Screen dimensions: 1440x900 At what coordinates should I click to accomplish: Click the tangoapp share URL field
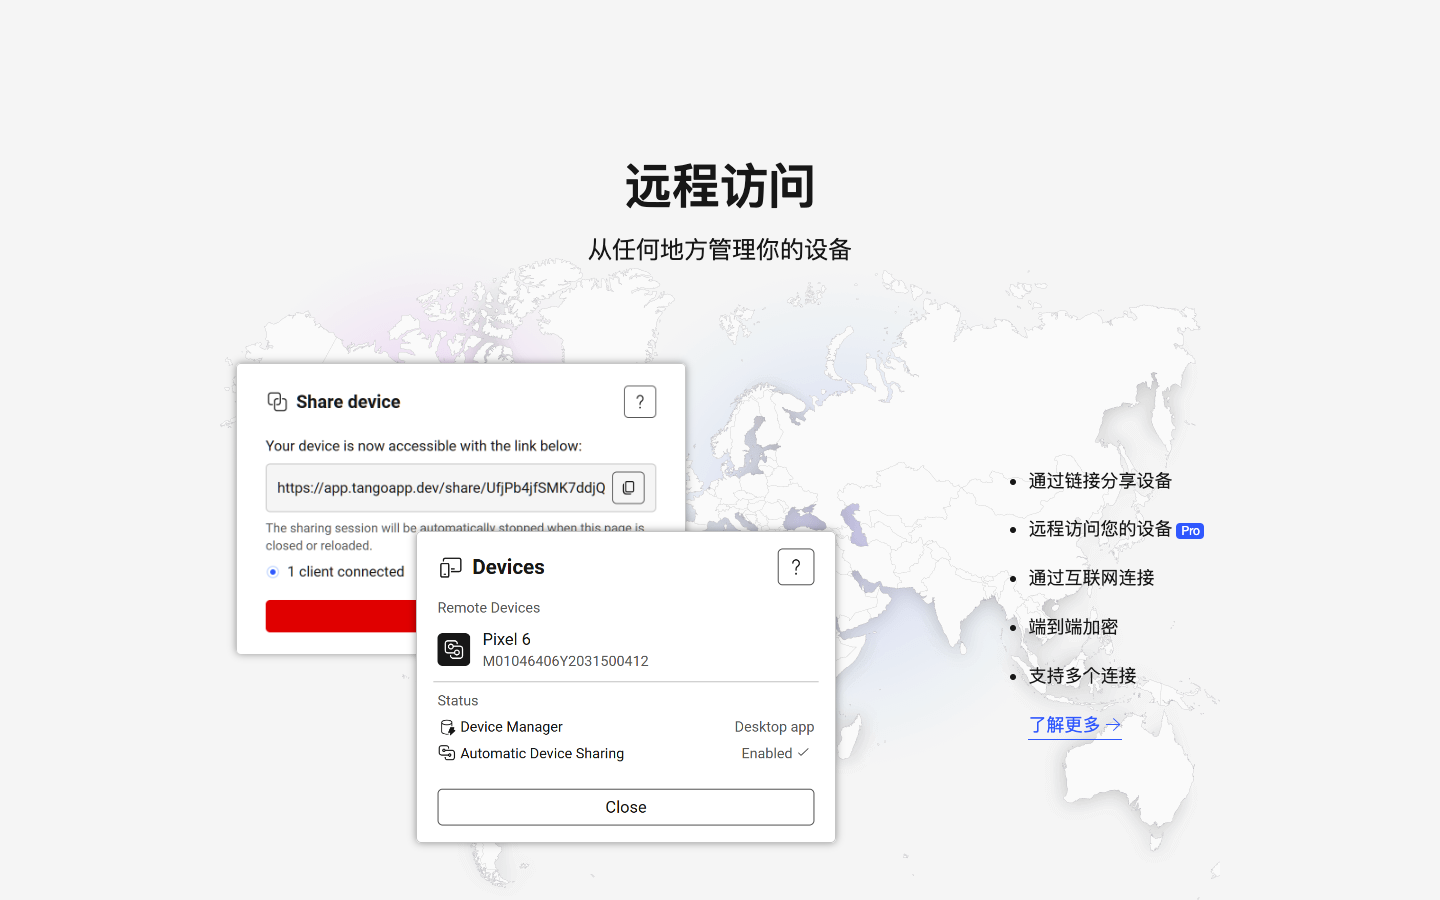tap(440, 488)
